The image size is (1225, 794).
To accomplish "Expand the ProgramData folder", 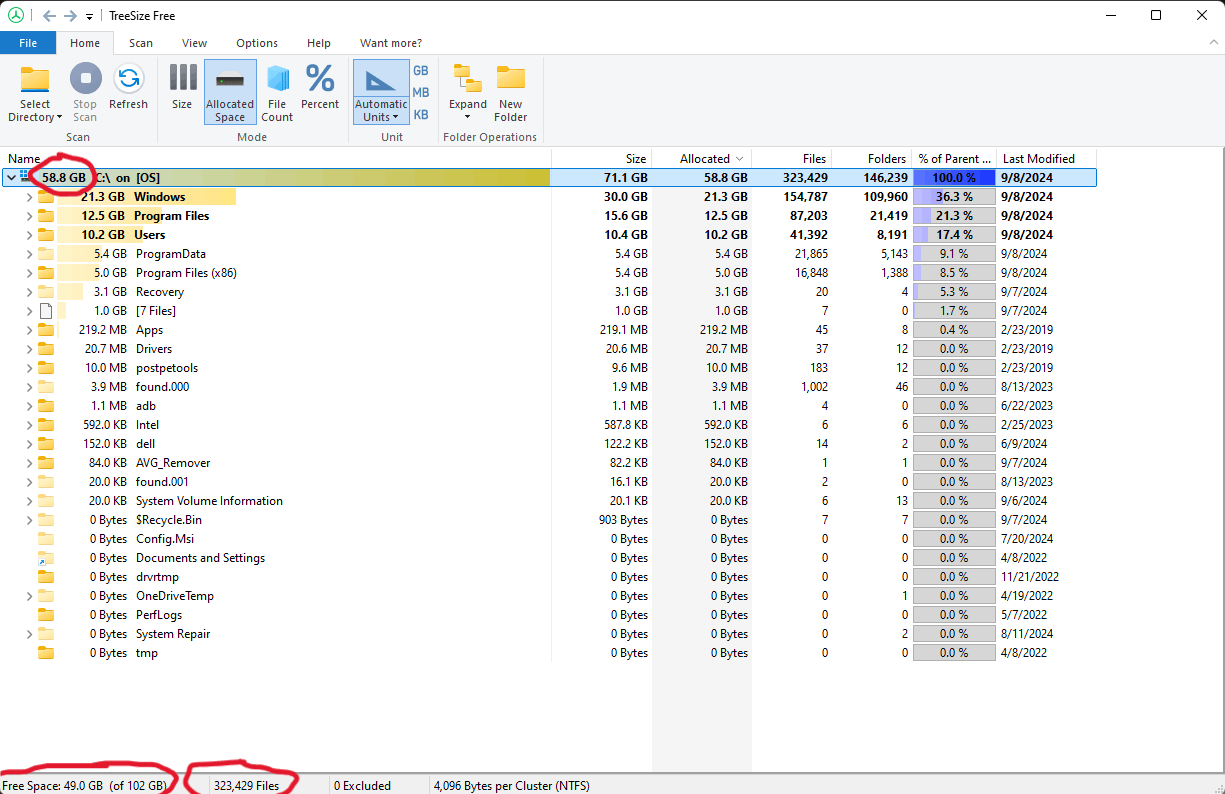I will [29, 254].
